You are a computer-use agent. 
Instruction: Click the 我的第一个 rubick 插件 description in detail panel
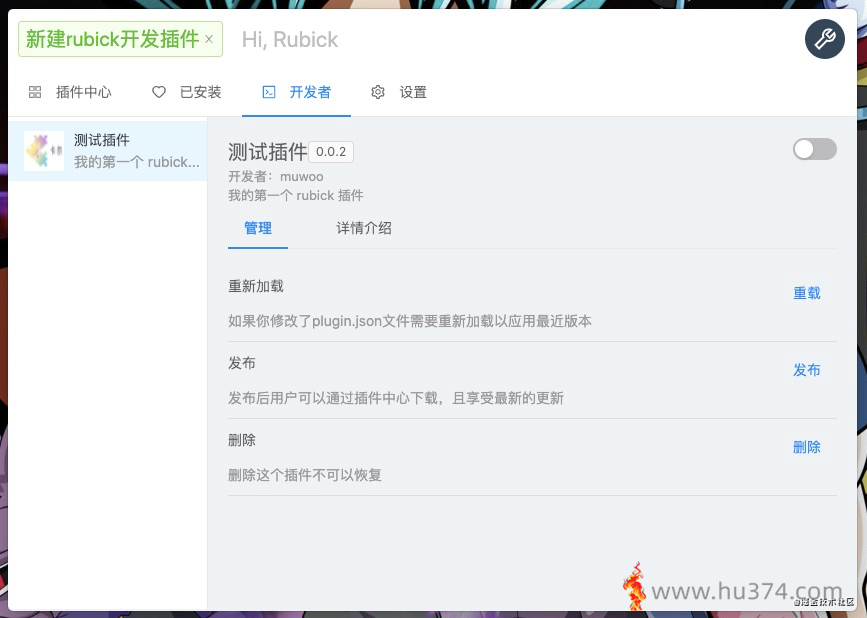(296, 196)
